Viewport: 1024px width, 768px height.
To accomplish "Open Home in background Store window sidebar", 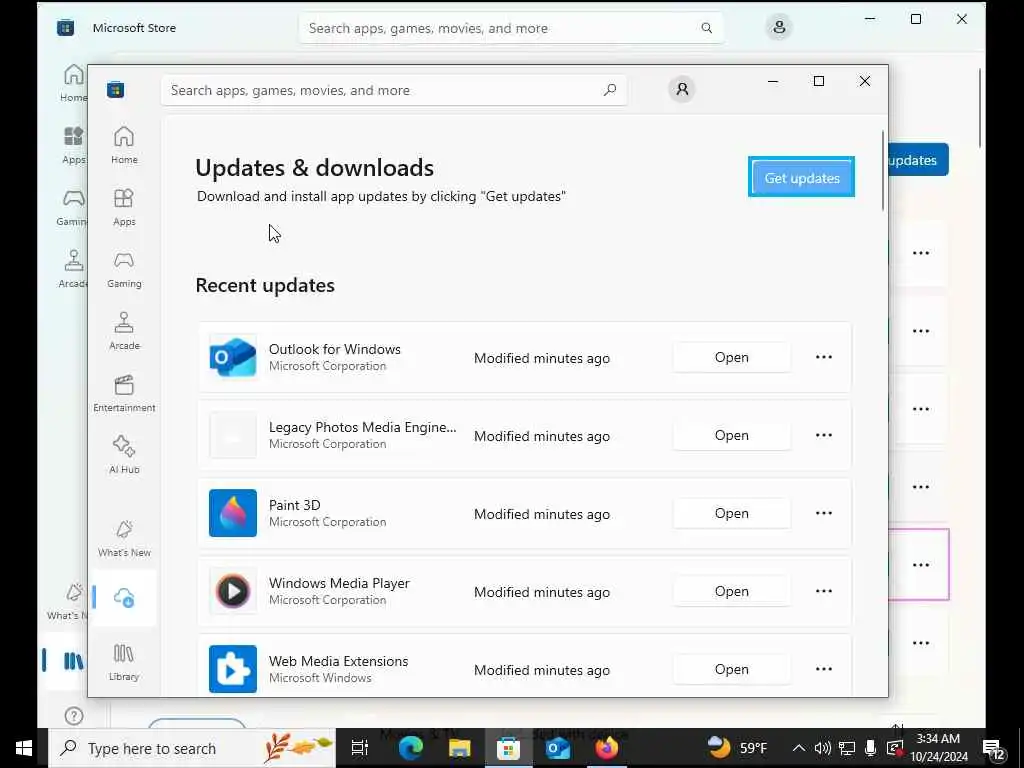I will tap(73, 83).
